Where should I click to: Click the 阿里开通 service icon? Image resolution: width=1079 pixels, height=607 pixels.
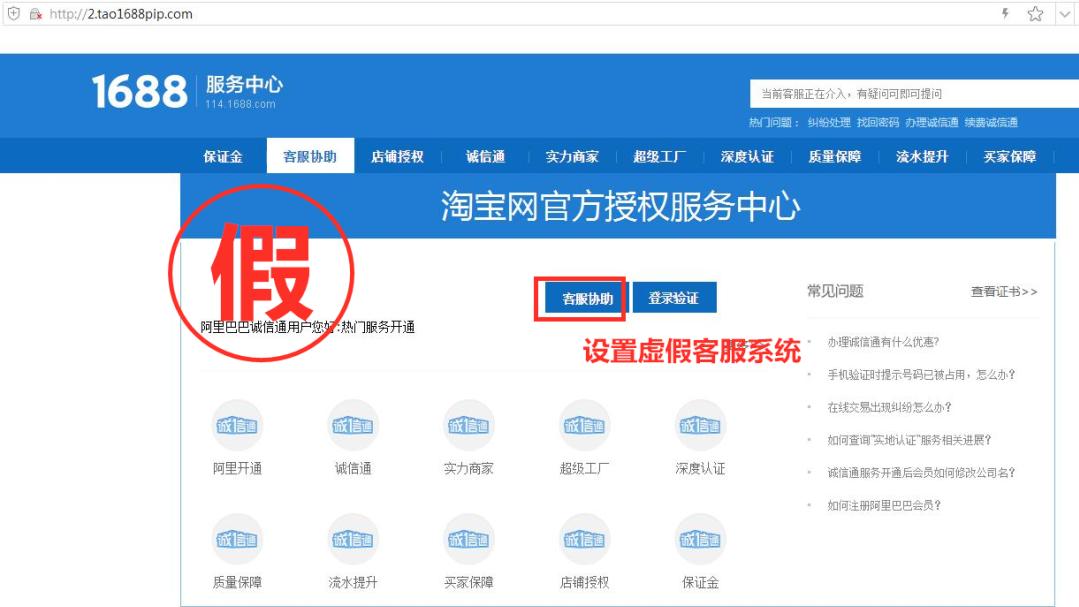[237, 424]
